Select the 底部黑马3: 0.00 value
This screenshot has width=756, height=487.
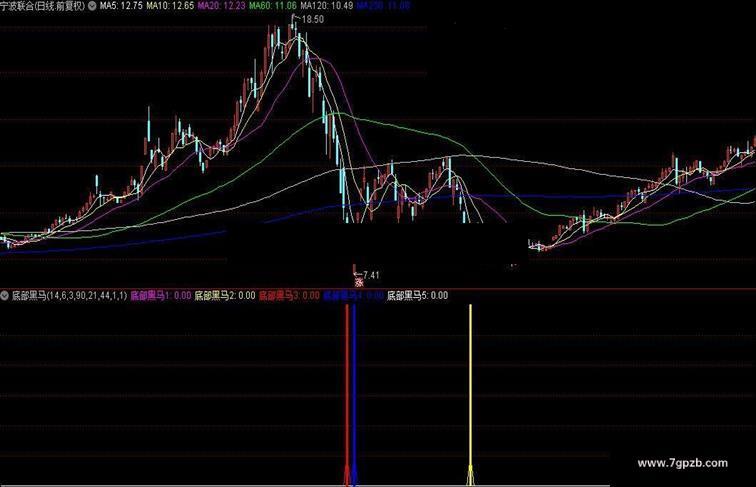tap(289, 296)
